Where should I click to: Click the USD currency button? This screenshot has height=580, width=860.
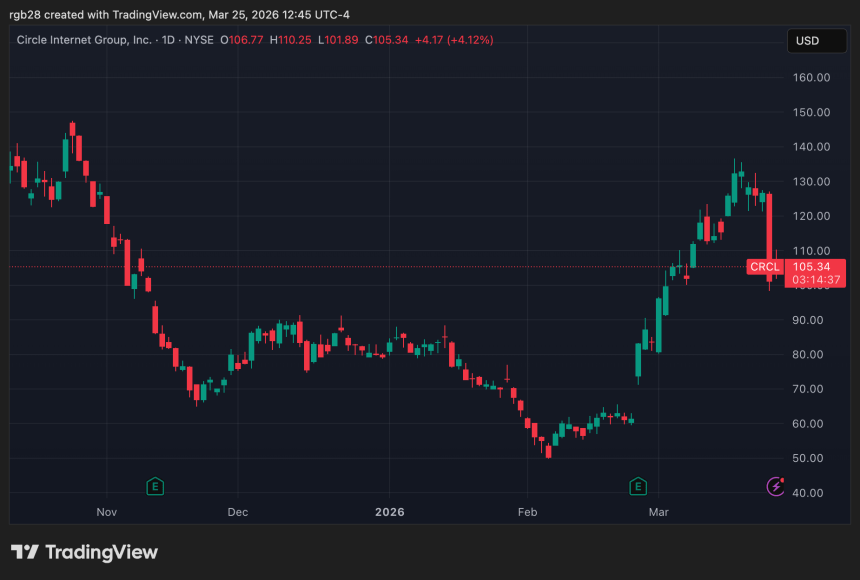(817, 41)
